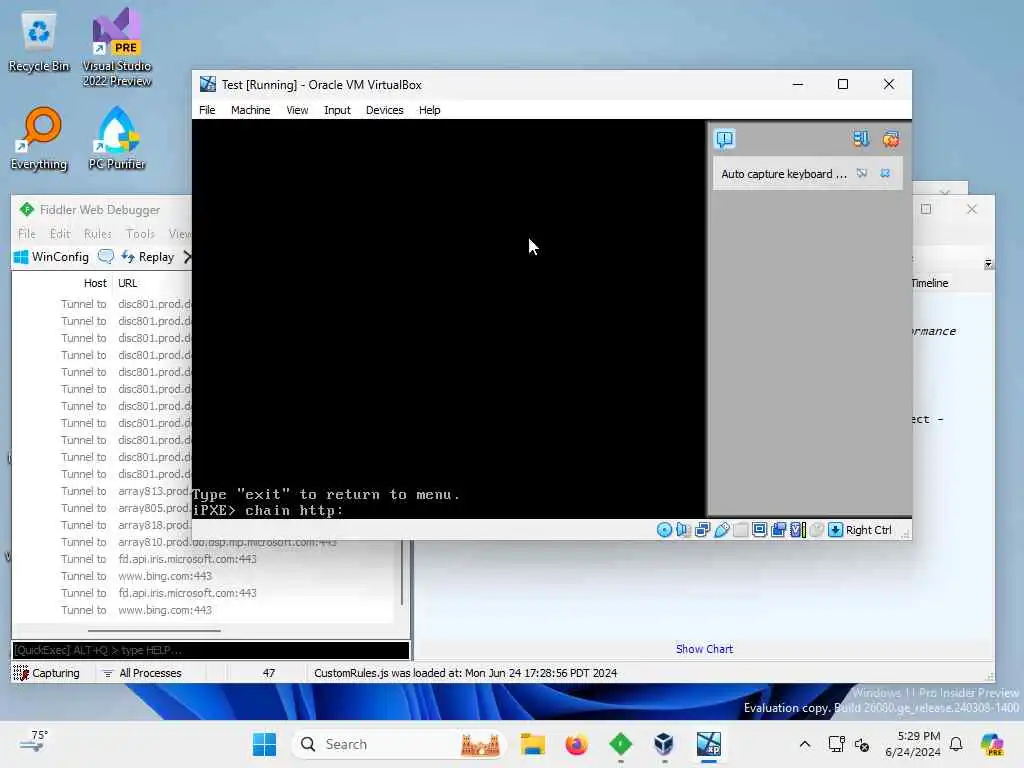Open the optical disk status icon in VirtualBox
This screenshot has height=768, width=1024.
(664, 530)
